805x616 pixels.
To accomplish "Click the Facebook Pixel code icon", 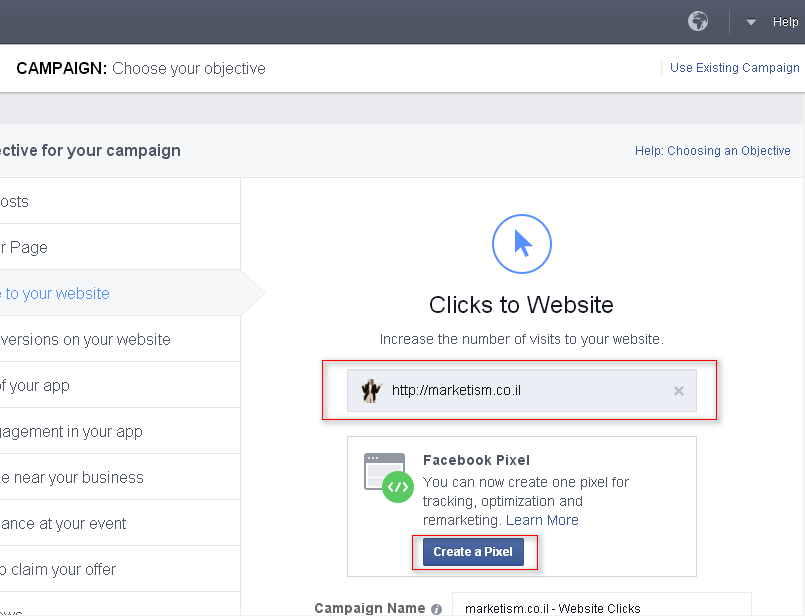I will 389,477.
